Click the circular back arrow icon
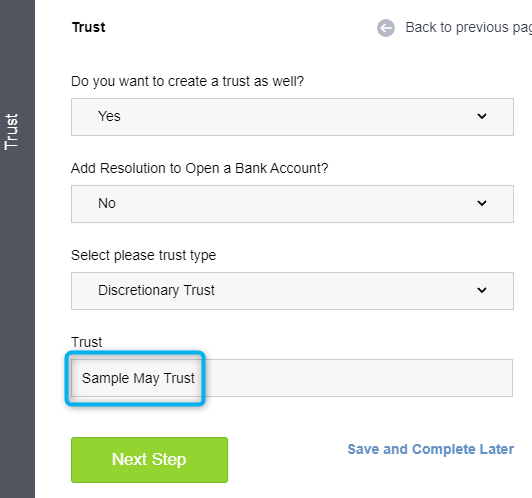The height and width of the screenshot is (498, 532). (386, 28)
